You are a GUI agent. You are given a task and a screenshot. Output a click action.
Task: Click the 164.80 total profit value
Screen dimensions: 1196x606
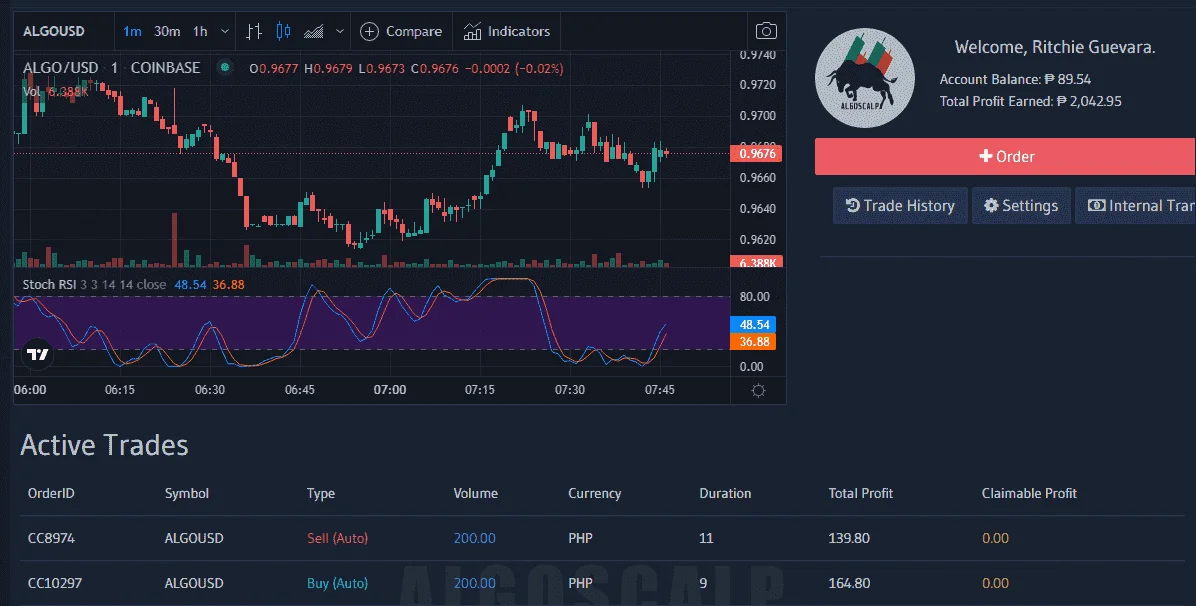[x=849, y=583]
